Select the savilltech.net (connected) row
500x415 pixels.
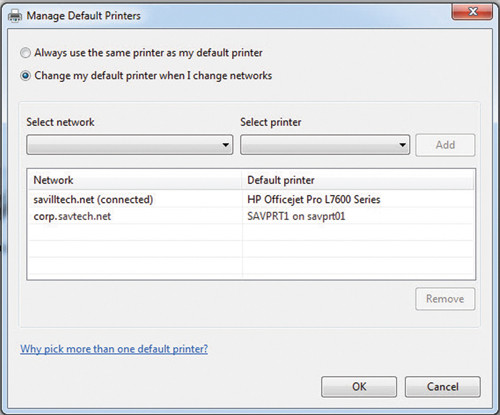(x=251, y=199)
